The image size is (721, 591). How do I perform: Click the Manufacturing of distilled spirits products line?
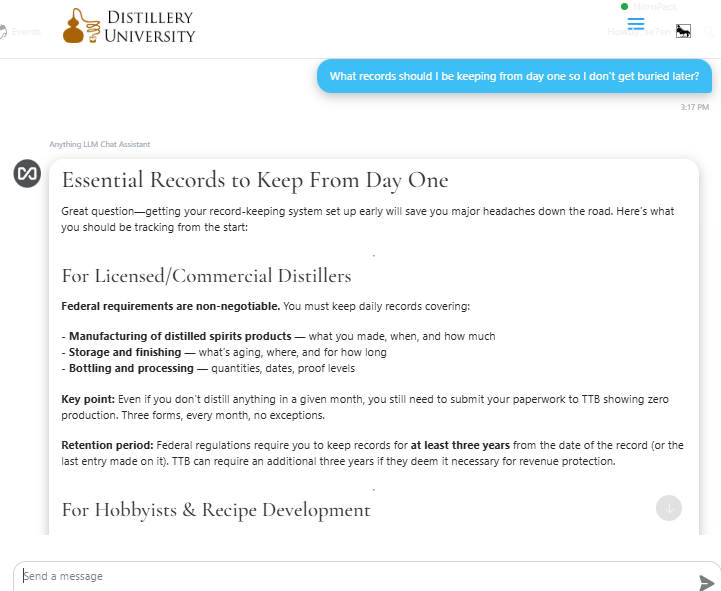(x=278, y=336)
